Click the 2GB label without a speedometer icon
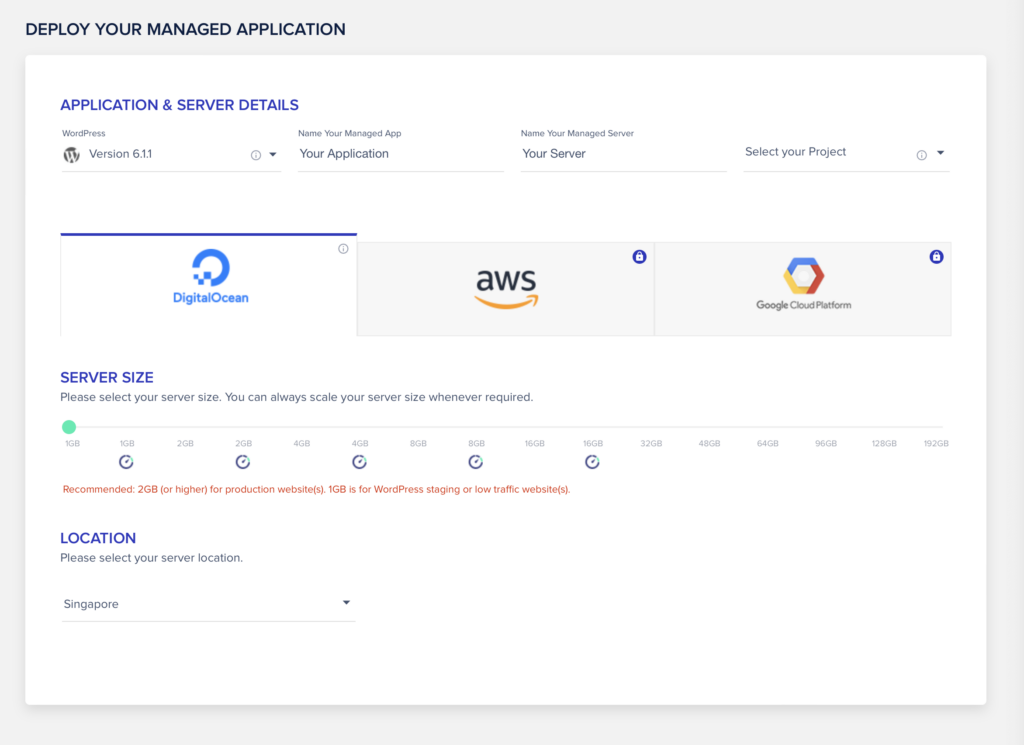1024x745 pixels. (185, 443)
